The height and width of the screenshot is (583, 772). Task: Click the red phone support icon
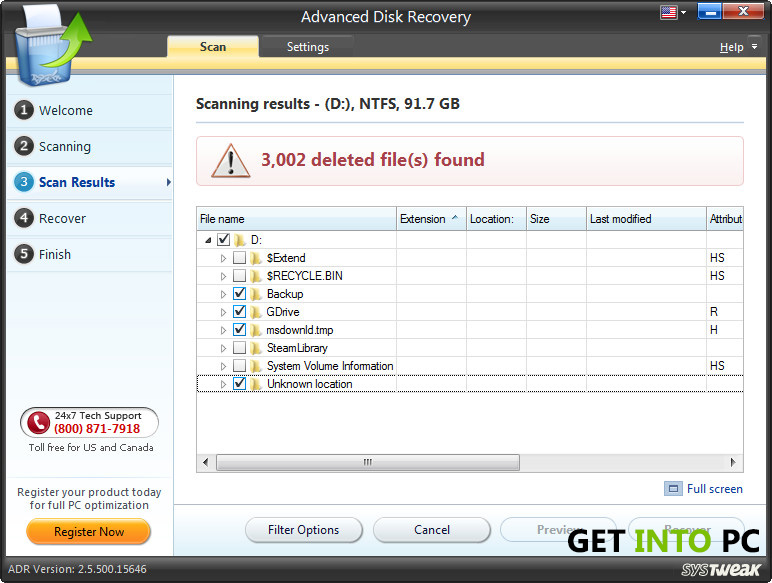pyautogui.click(x=38, y=423)
